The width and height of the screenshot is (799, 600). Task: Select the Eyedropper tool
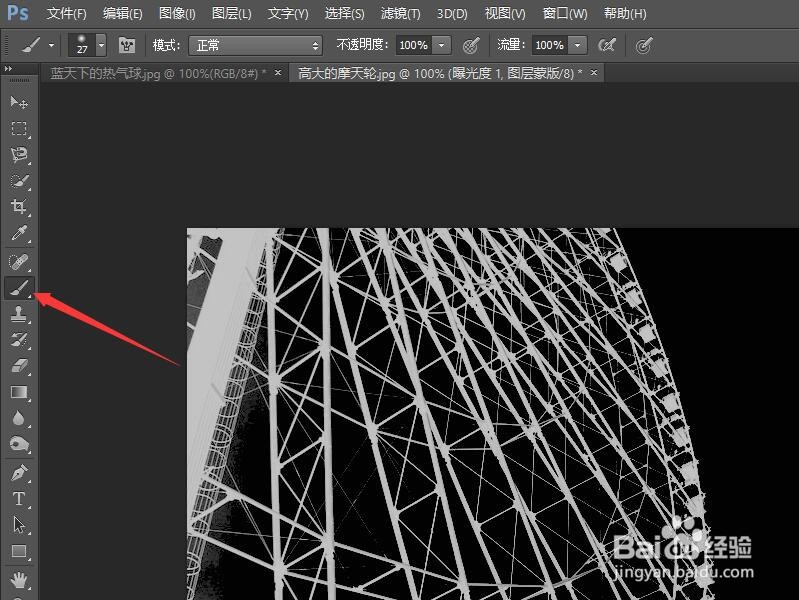point(19,233)
